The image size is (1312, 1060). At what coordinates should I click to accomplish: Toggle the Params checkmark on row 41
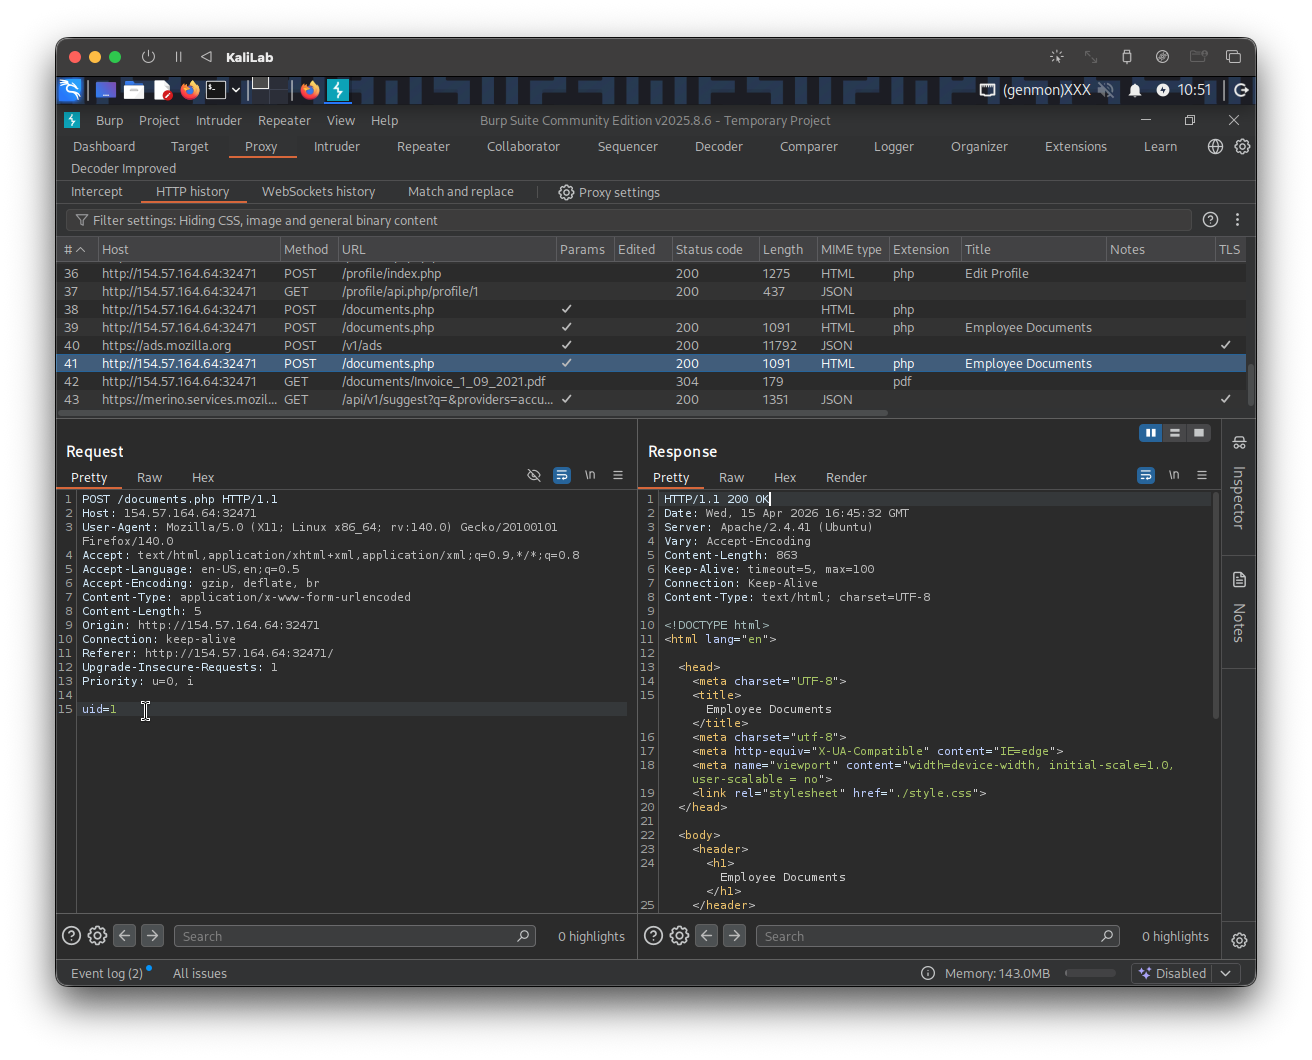566,363
